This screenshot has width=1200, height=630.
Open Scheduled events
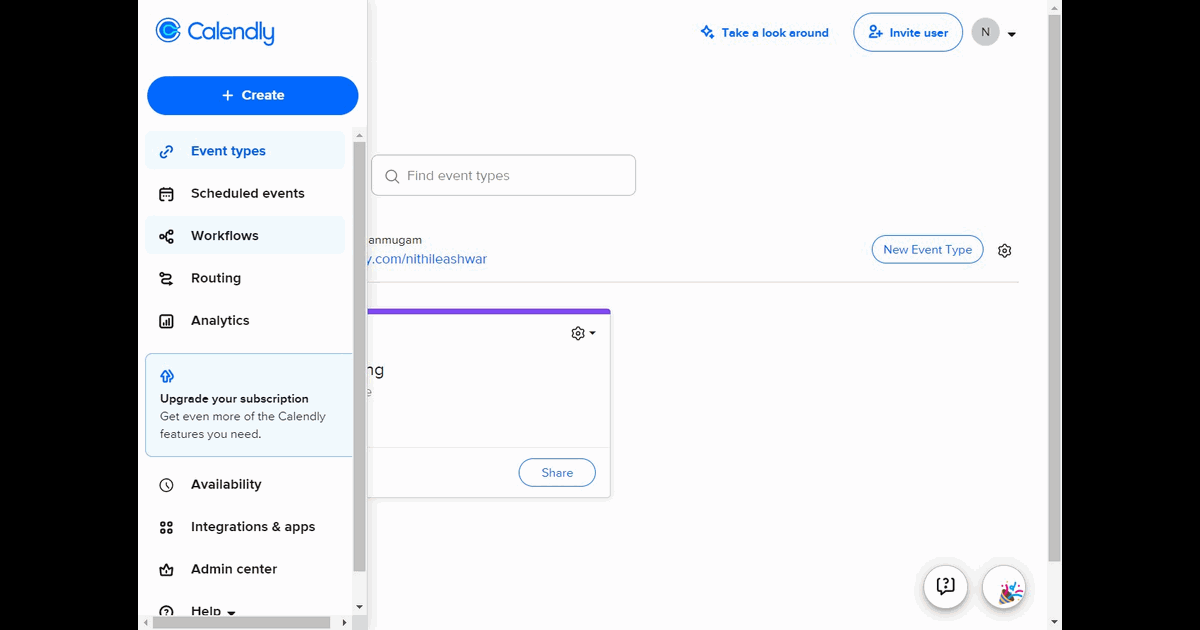tap(245, 193)
